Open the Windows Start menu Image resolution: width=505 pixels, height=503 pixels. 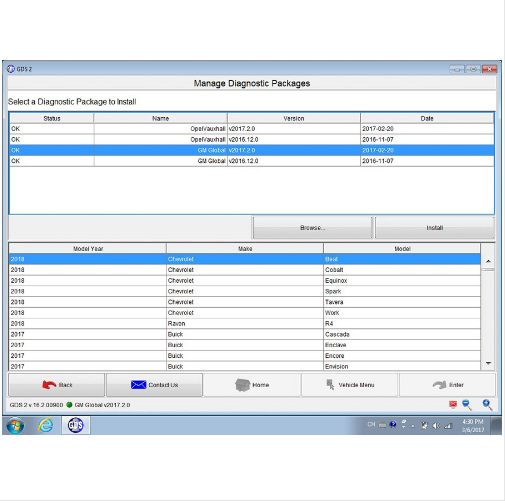[15, 425]
